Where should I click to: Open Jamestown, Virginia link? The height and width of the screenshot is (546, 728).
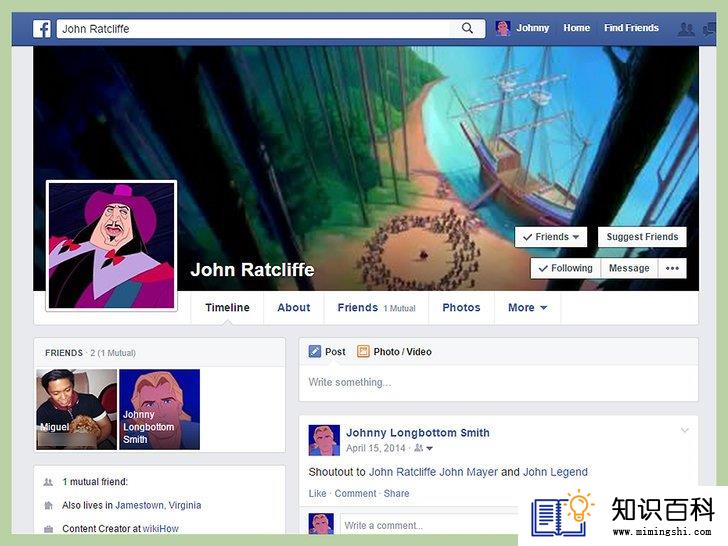point(158,505)
